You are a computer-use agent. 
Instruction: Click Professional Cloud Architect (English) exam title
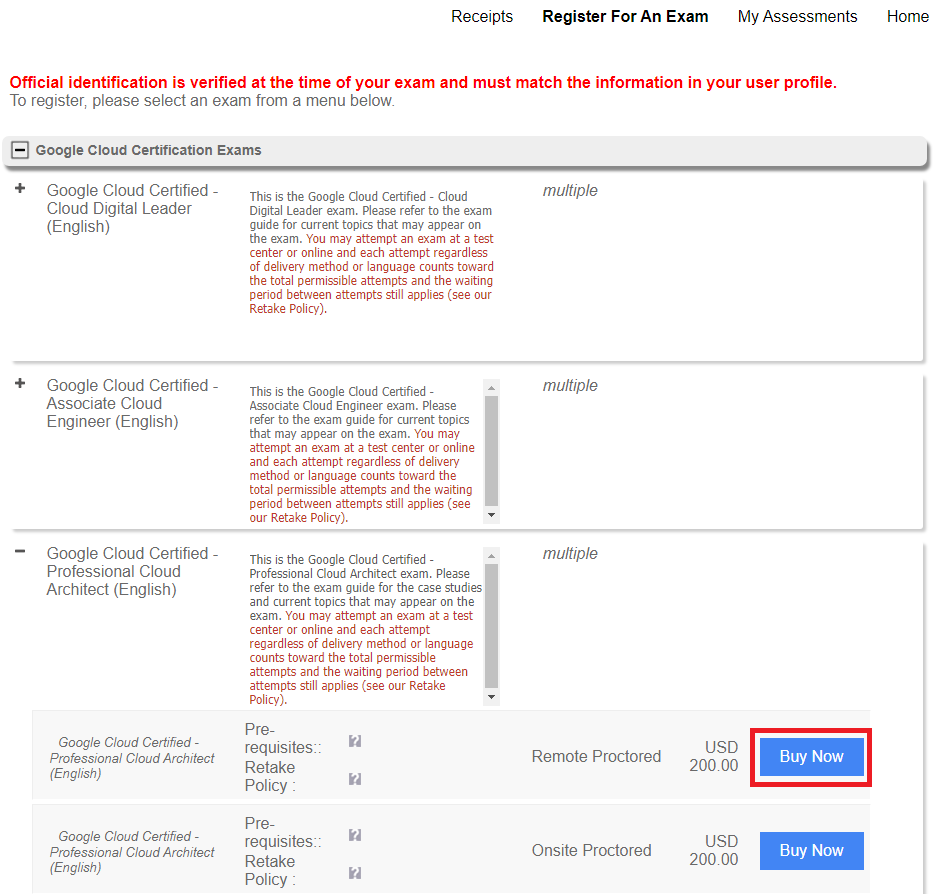coord(132,571)
